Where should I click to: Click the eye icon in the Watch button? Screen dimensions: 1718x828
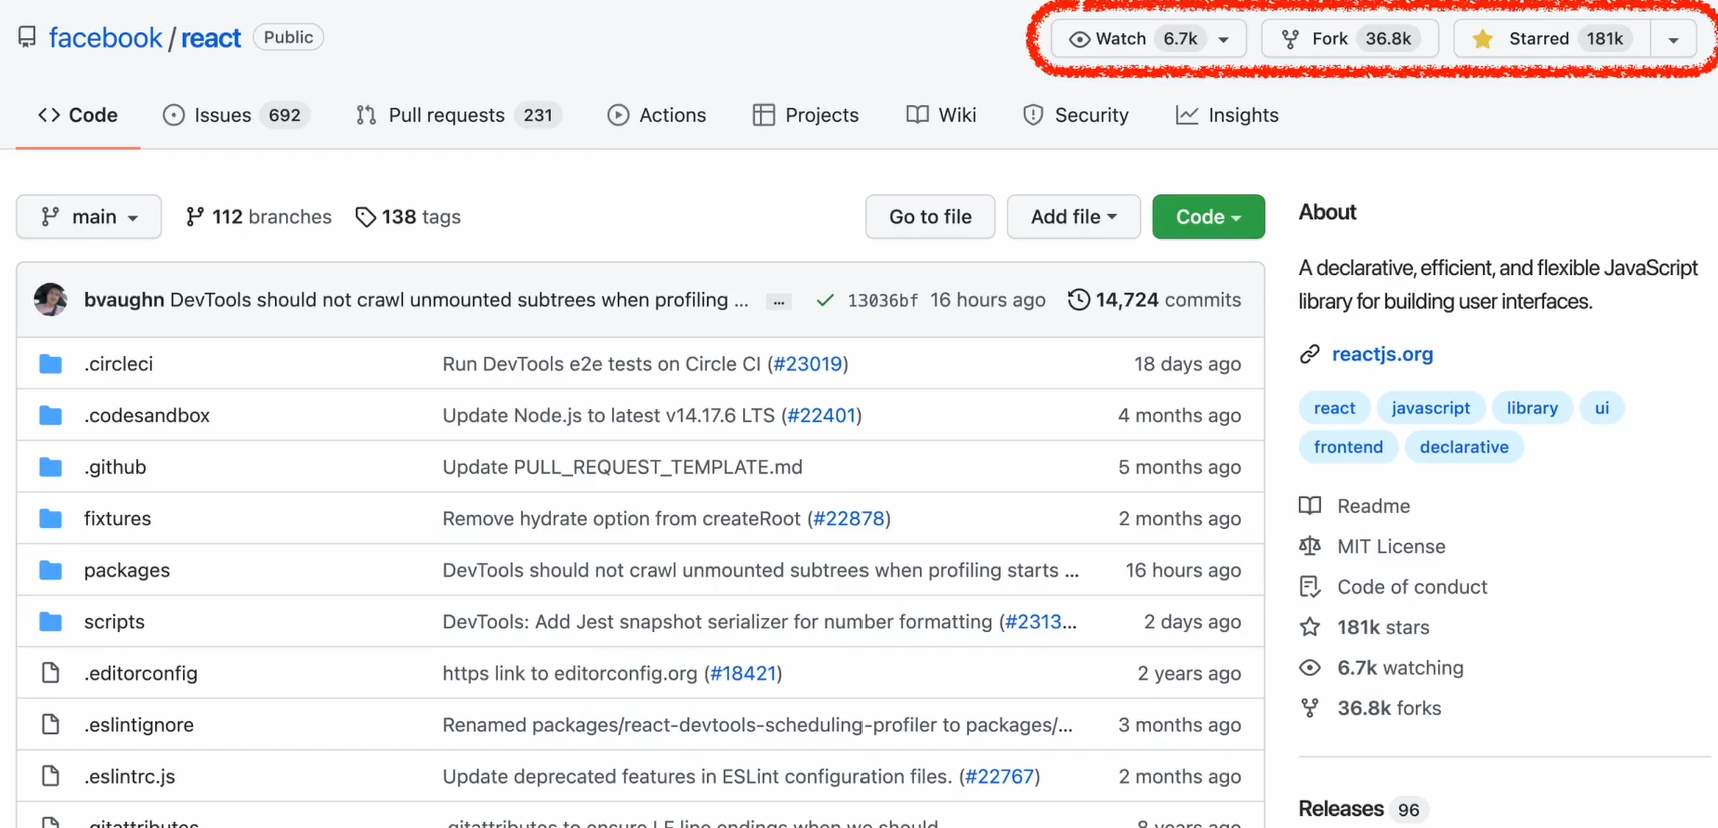click(x=1079, y=39)
